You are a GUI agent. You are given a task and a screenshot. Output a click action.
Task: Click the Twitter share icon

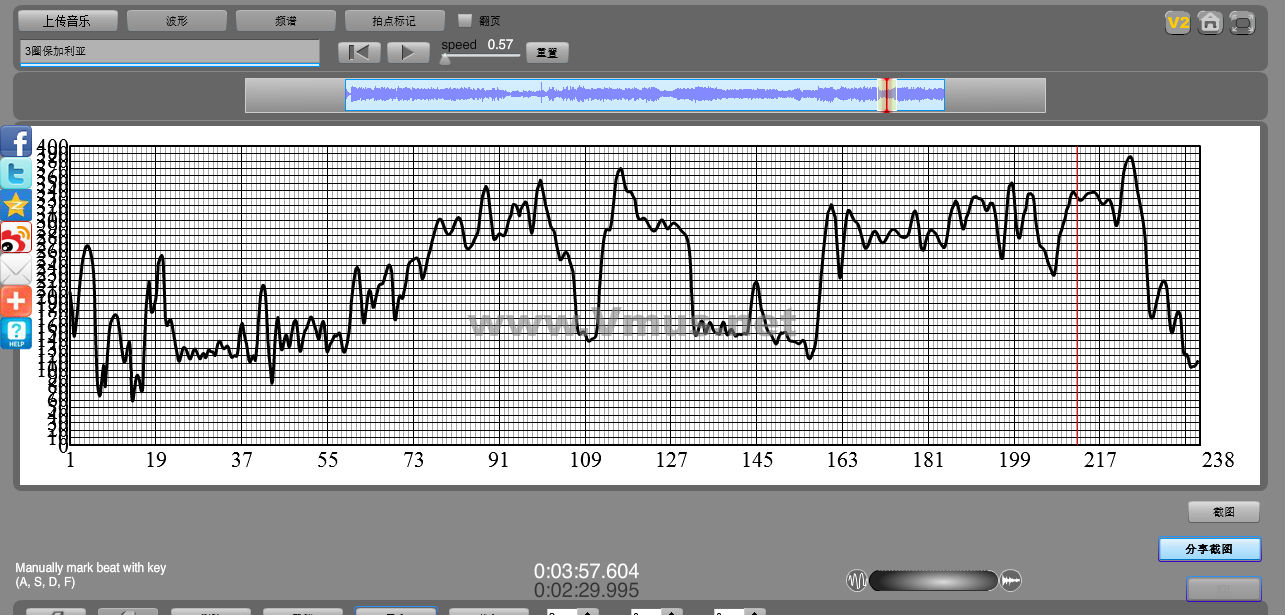(16, 173)
